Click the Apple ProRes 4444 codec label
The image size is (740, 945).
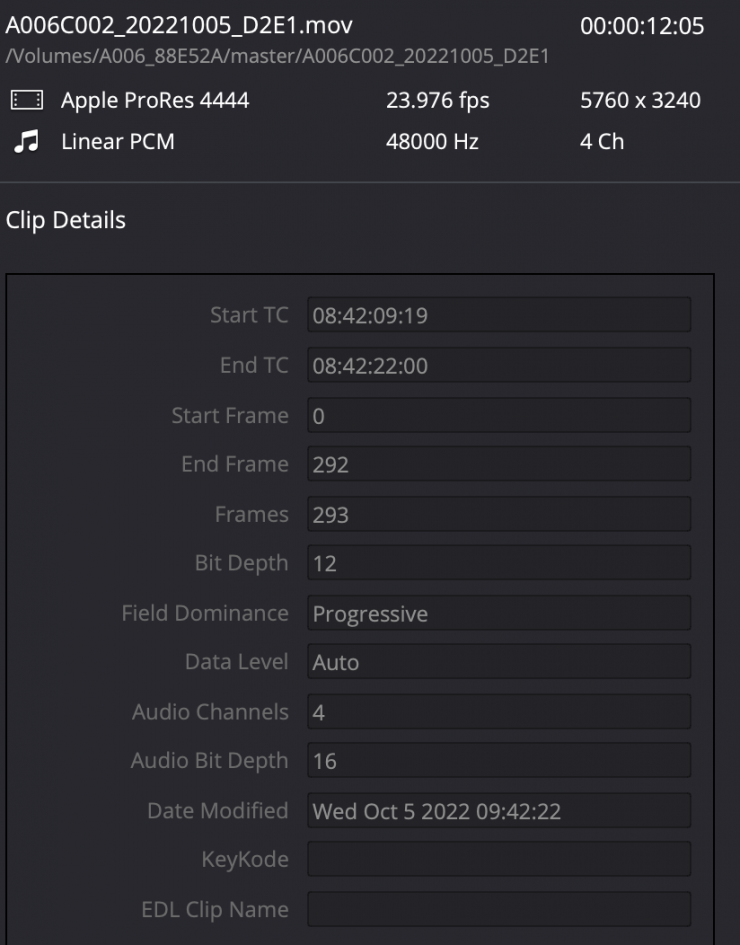pyautogui.click(x=155, y=100)
